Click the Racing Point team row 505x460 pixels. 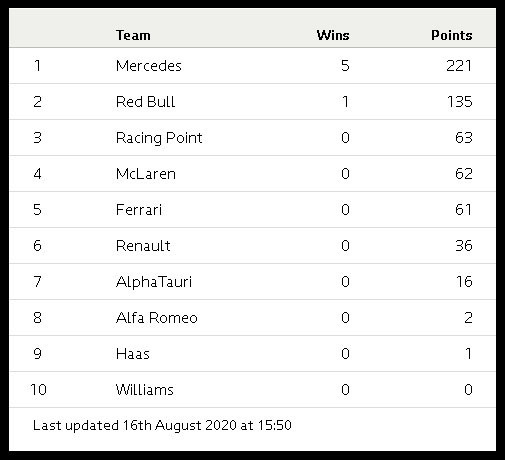(x=253, y=138)
